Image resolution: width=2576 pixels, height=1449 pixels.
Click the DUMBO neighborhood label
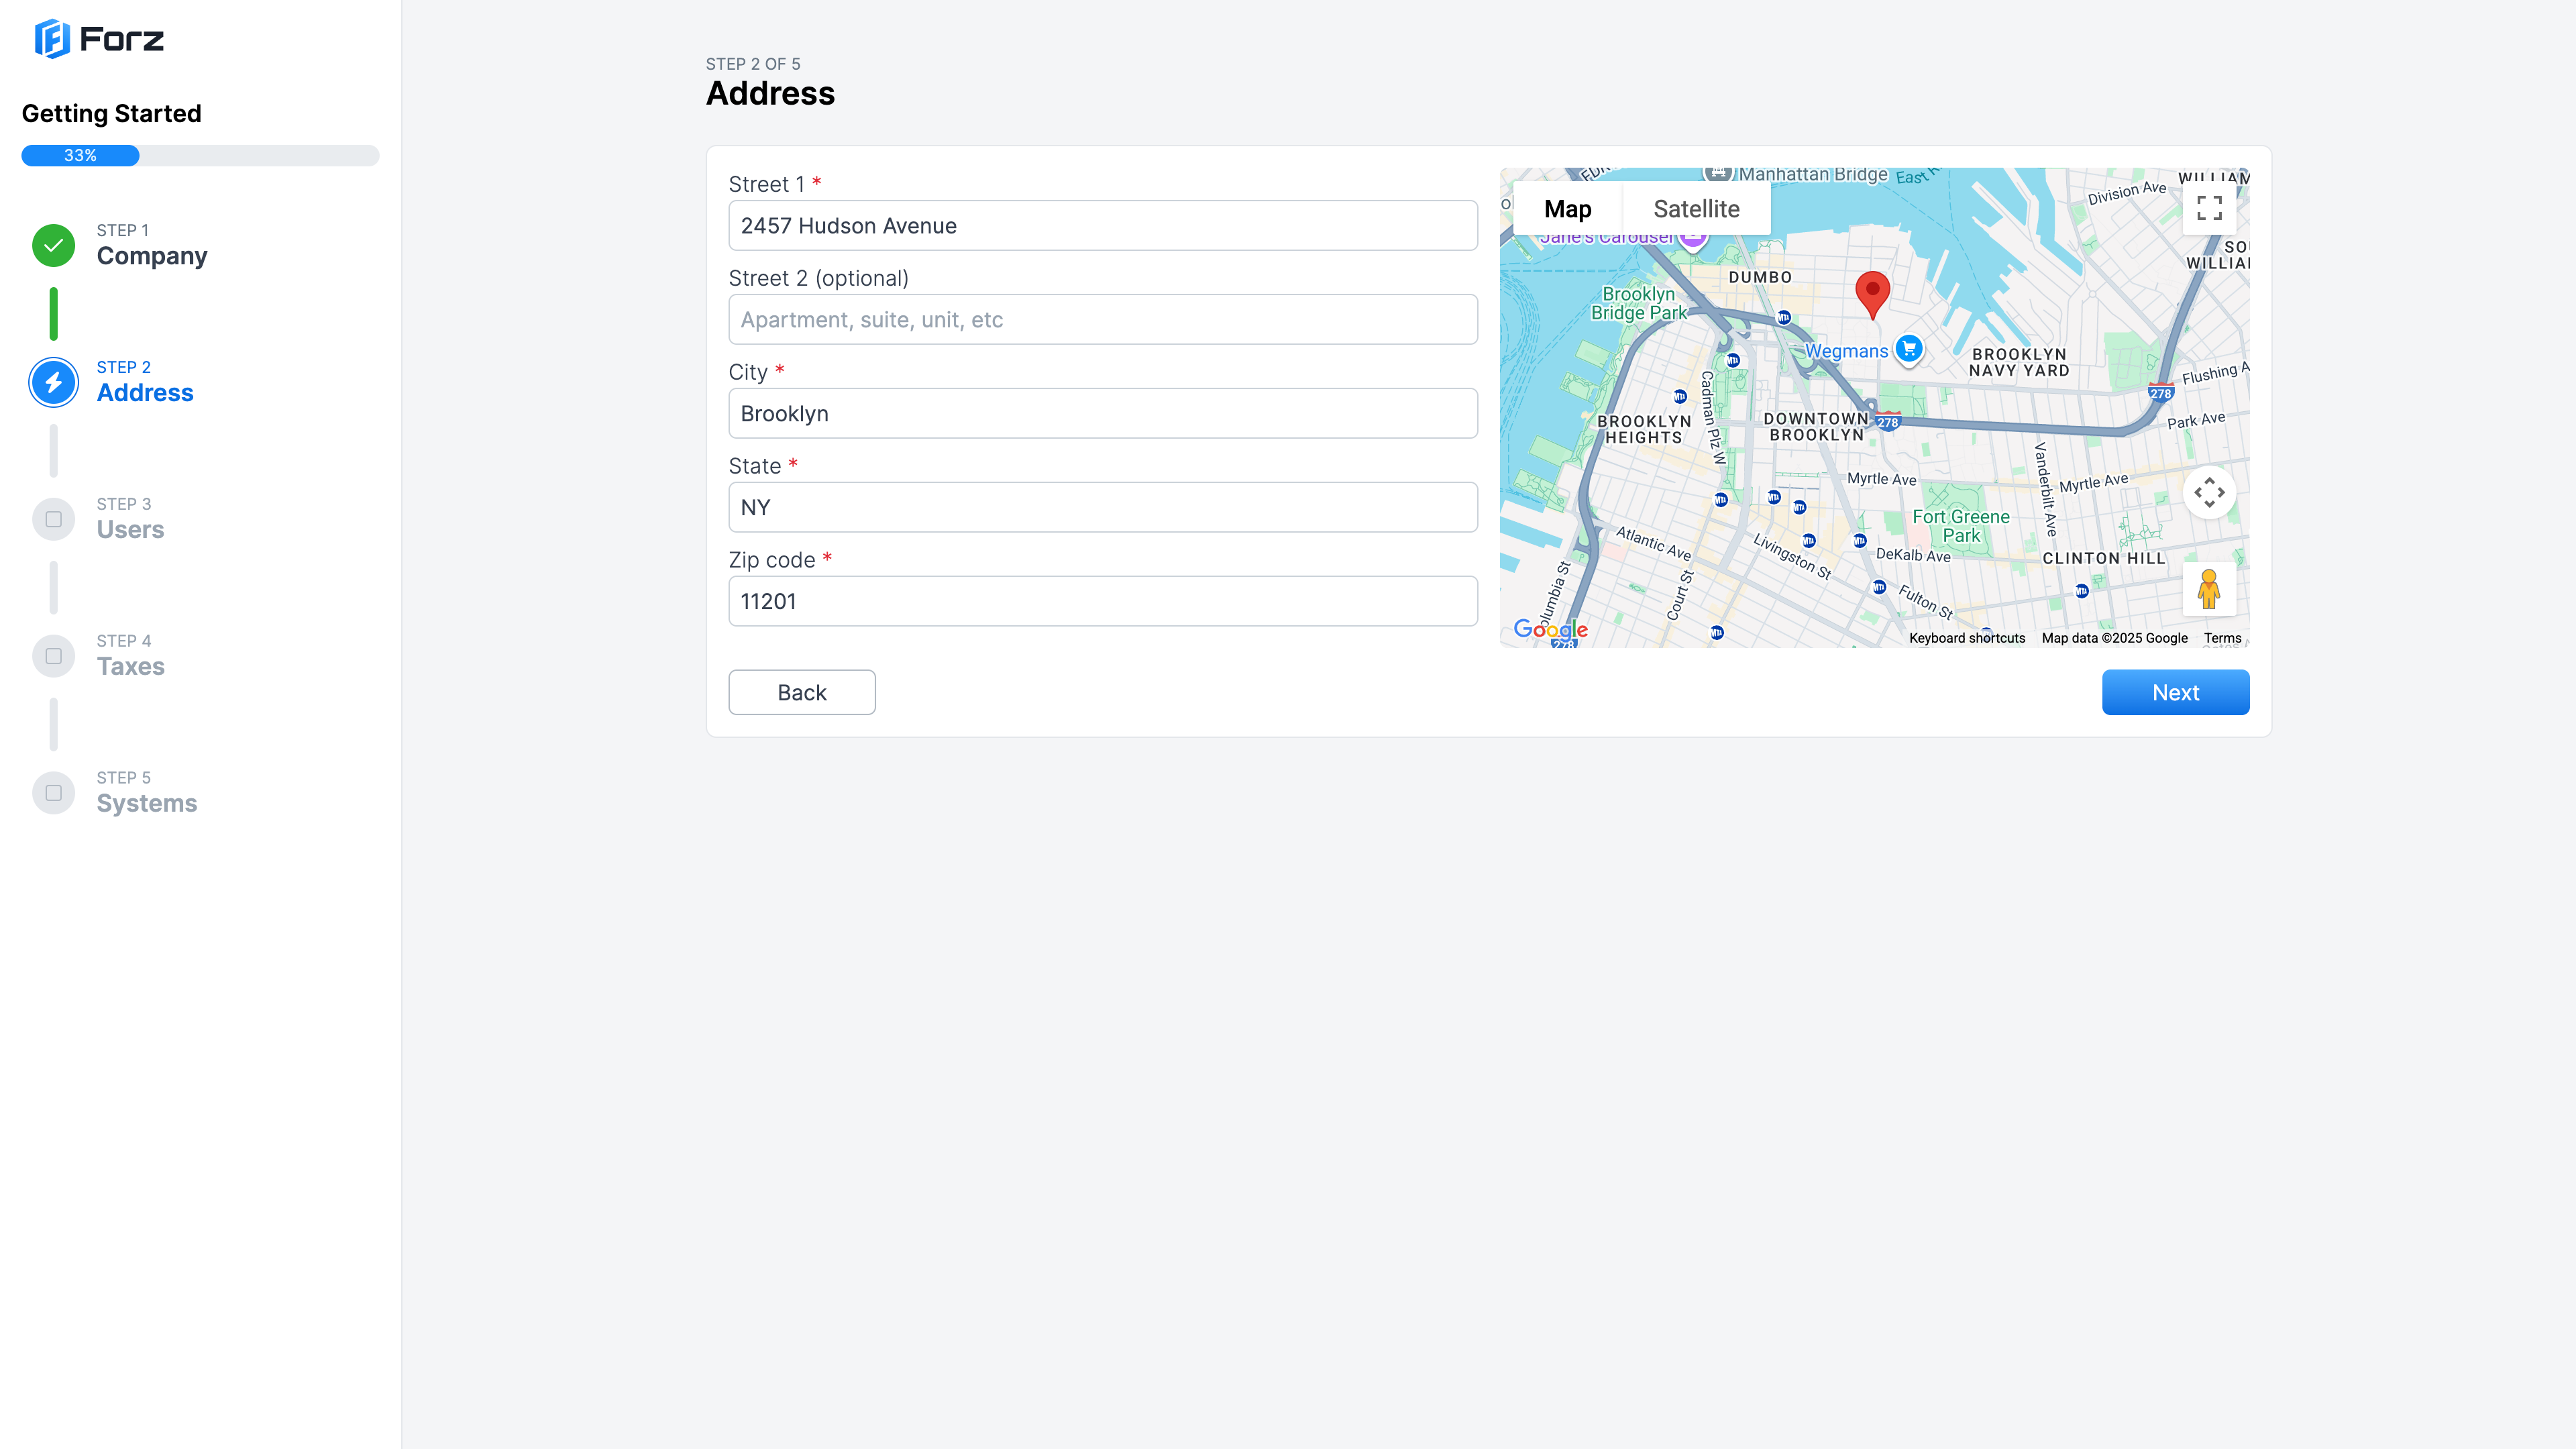pos(1760,277)
